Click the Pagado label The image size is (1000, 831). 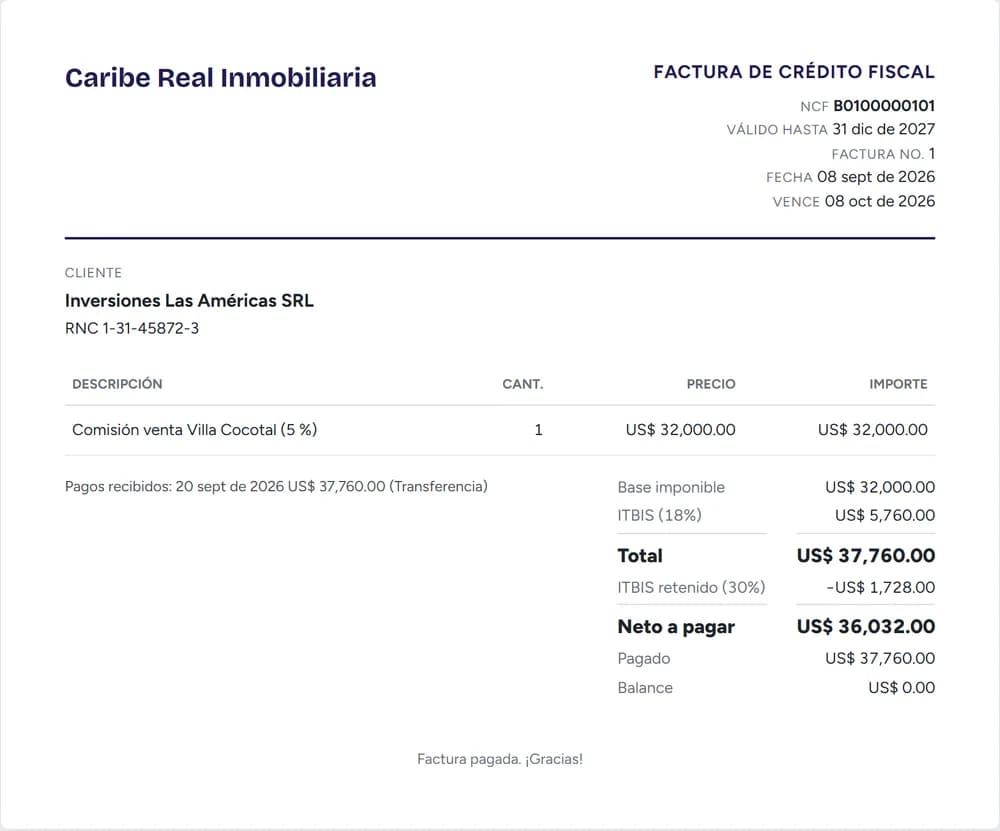(643, 659)
